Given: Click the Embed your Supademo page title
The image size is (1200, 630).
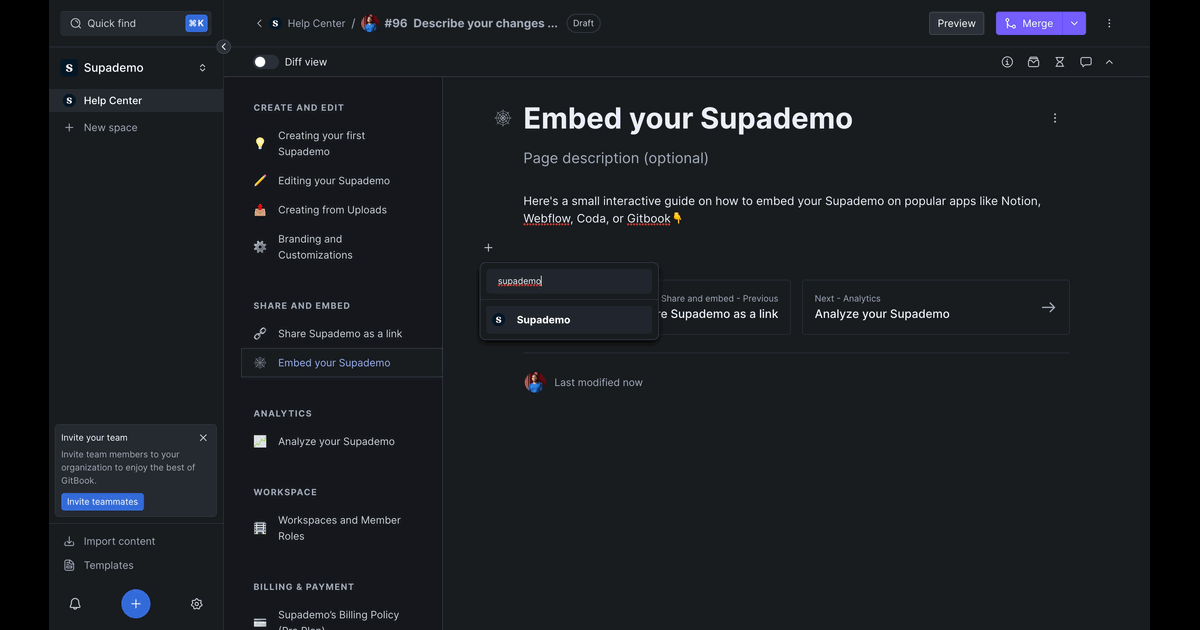Looking at the screenshot, I should pos(688,118).
